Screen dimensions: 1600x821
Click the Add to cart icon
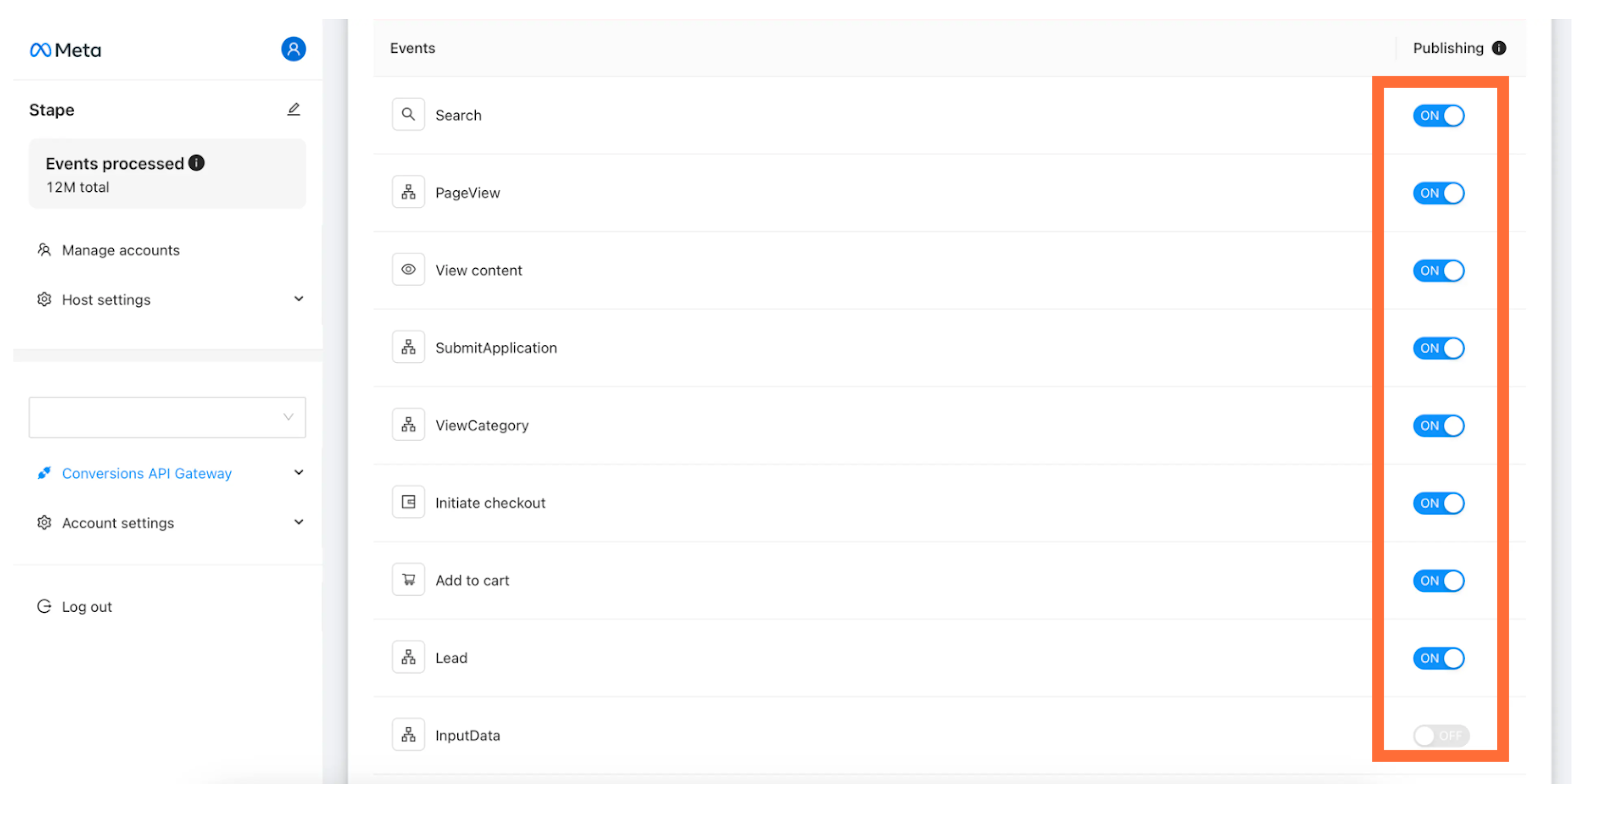pyautogui.click(x=408, y=580)
